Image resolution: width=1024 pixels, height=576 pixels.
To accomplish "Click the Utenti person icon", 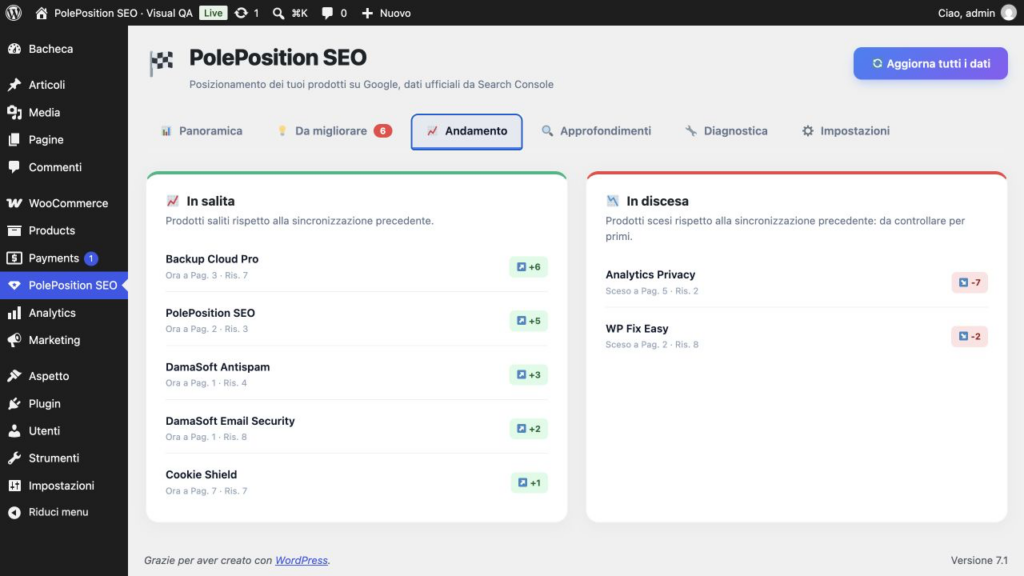I will (x=14, y=431).
